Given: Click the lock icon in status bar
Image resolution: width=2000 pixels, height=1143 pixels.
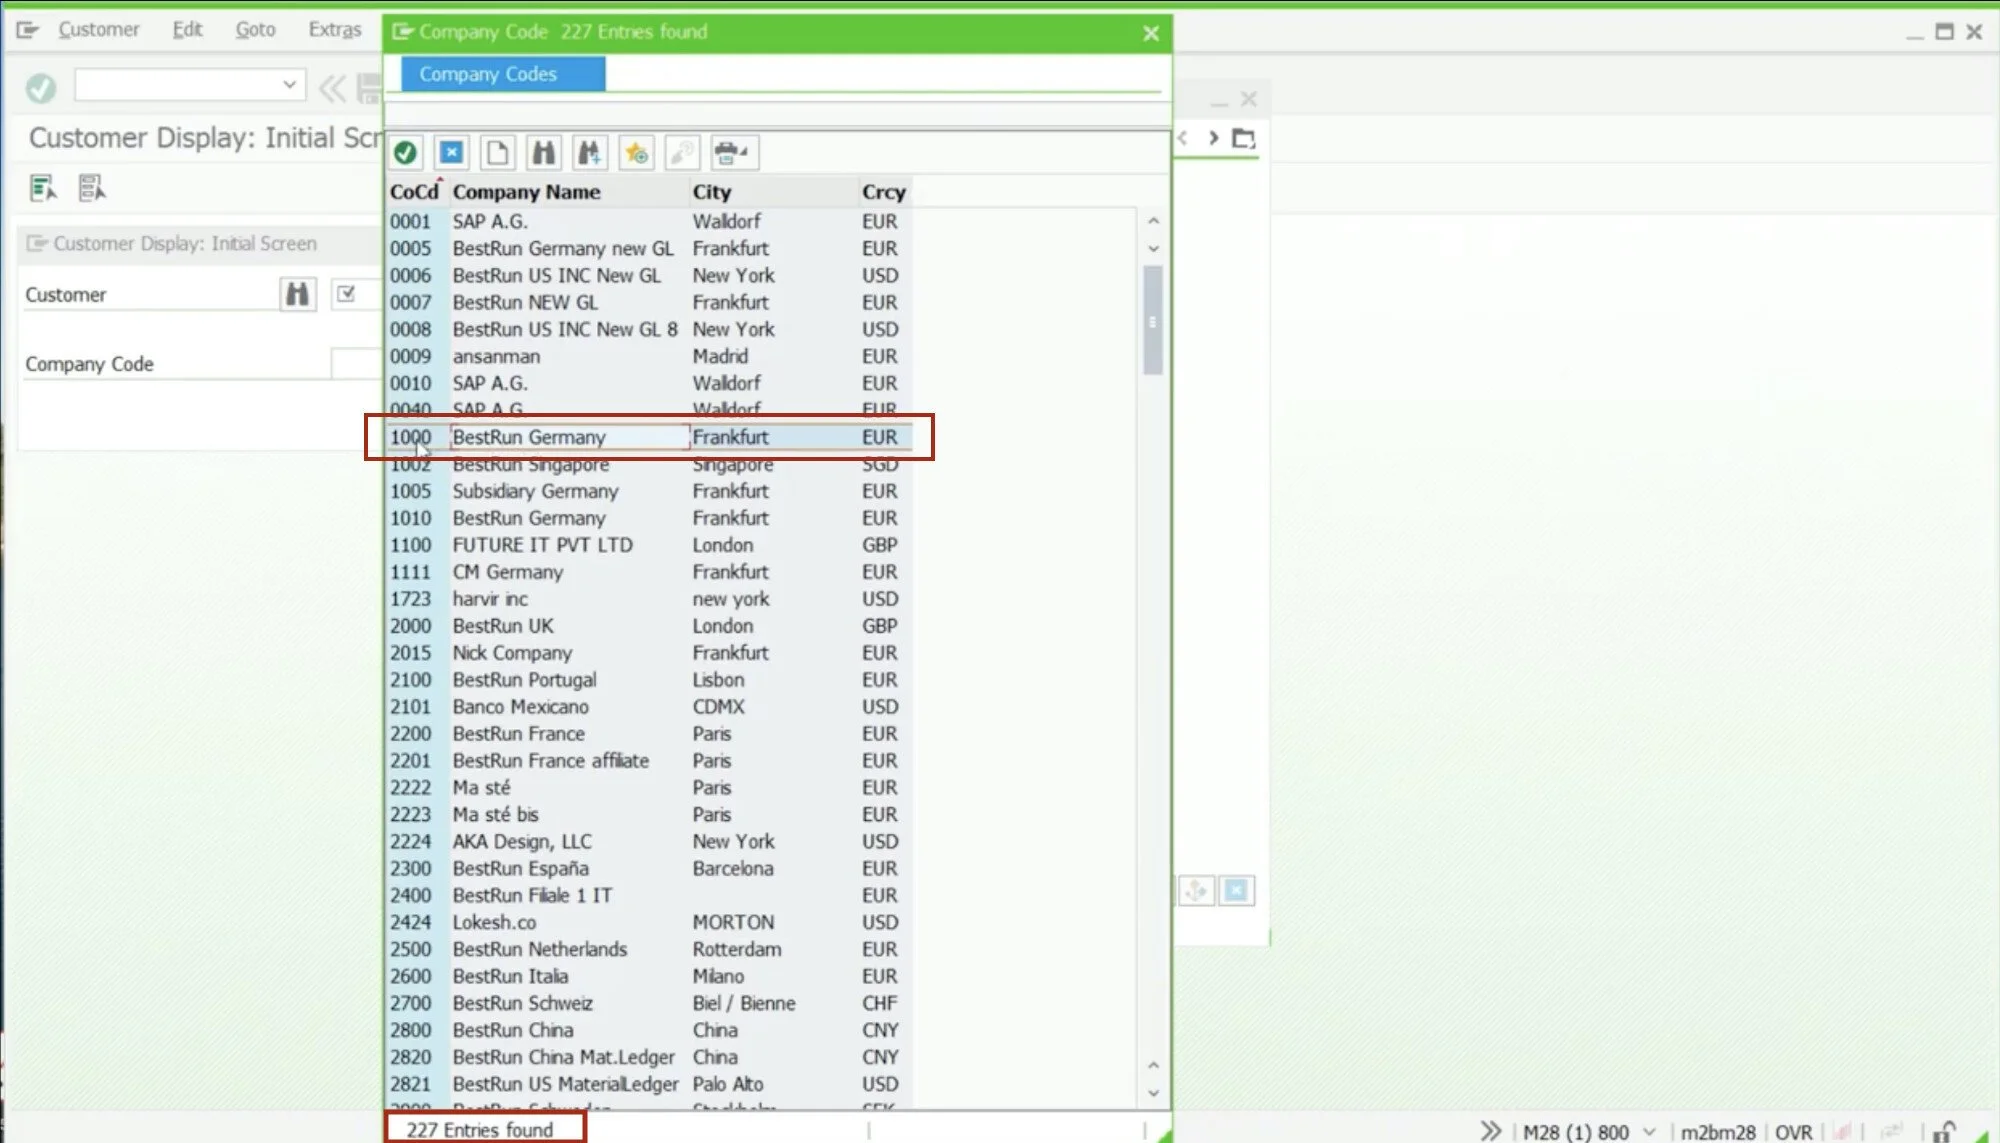Looking at the screenshot, I should point(1942,1132).
